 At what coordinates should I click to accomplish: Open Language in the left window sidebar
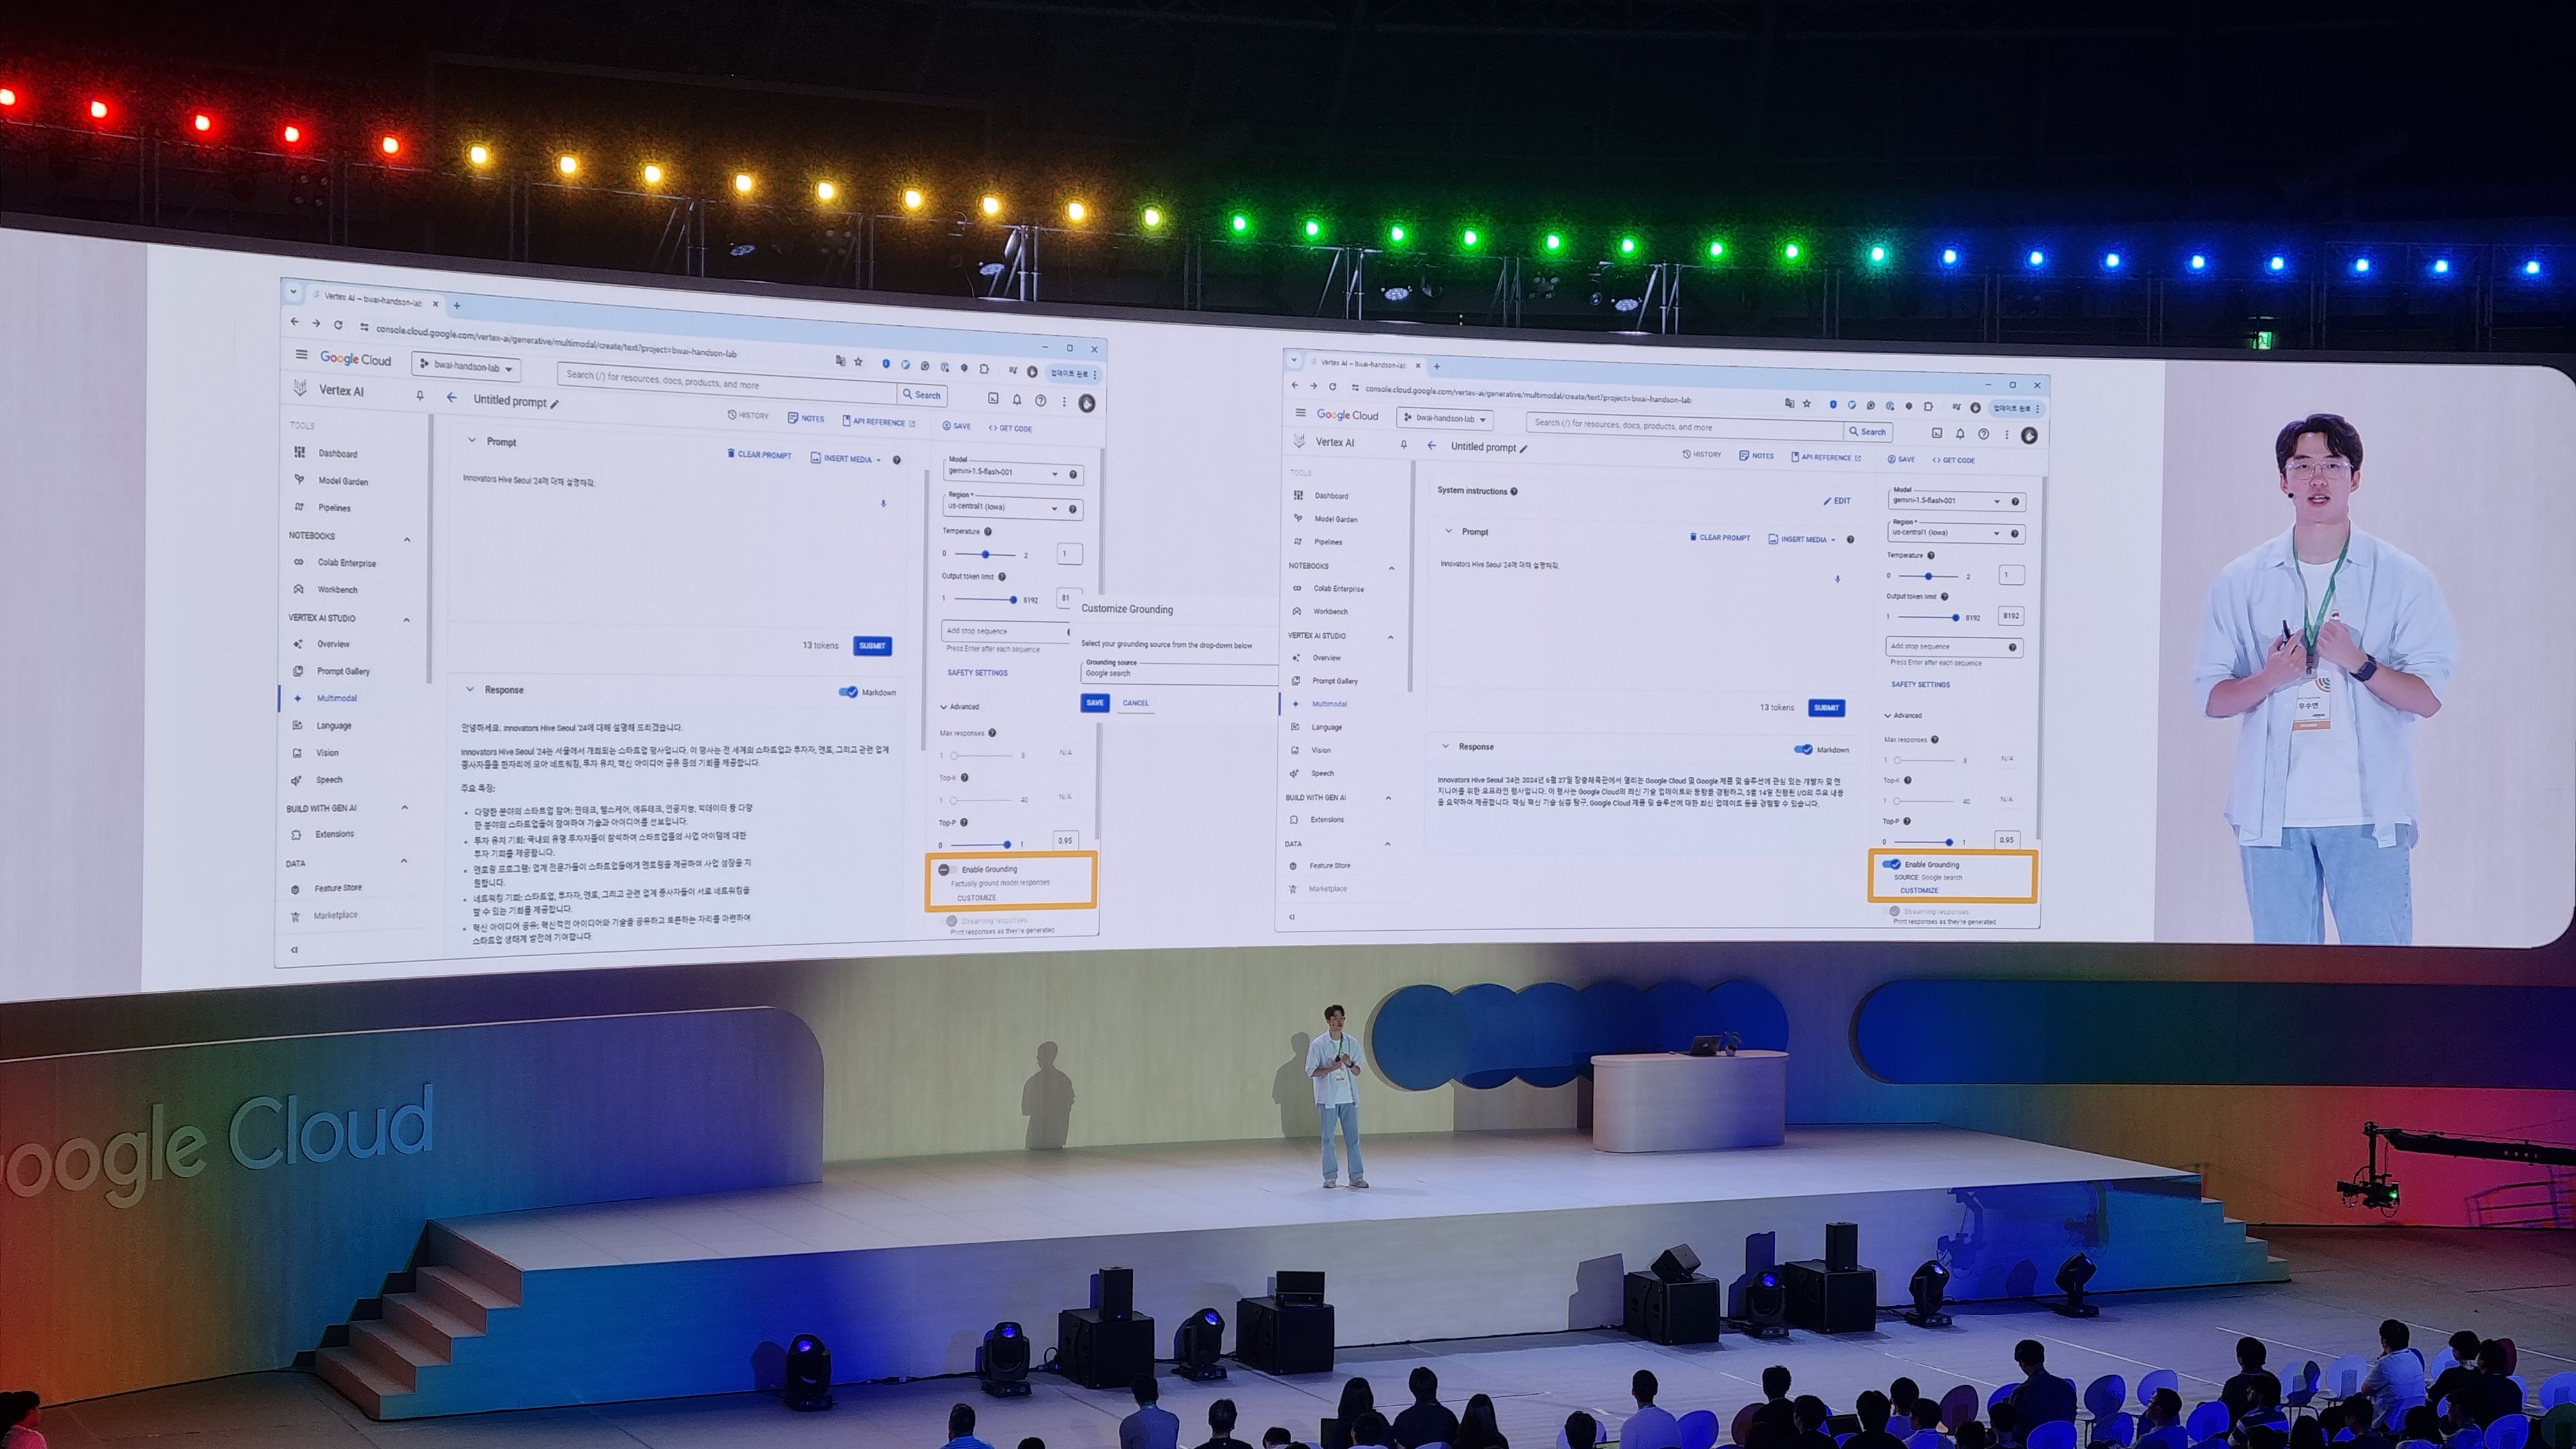[333, 725]
